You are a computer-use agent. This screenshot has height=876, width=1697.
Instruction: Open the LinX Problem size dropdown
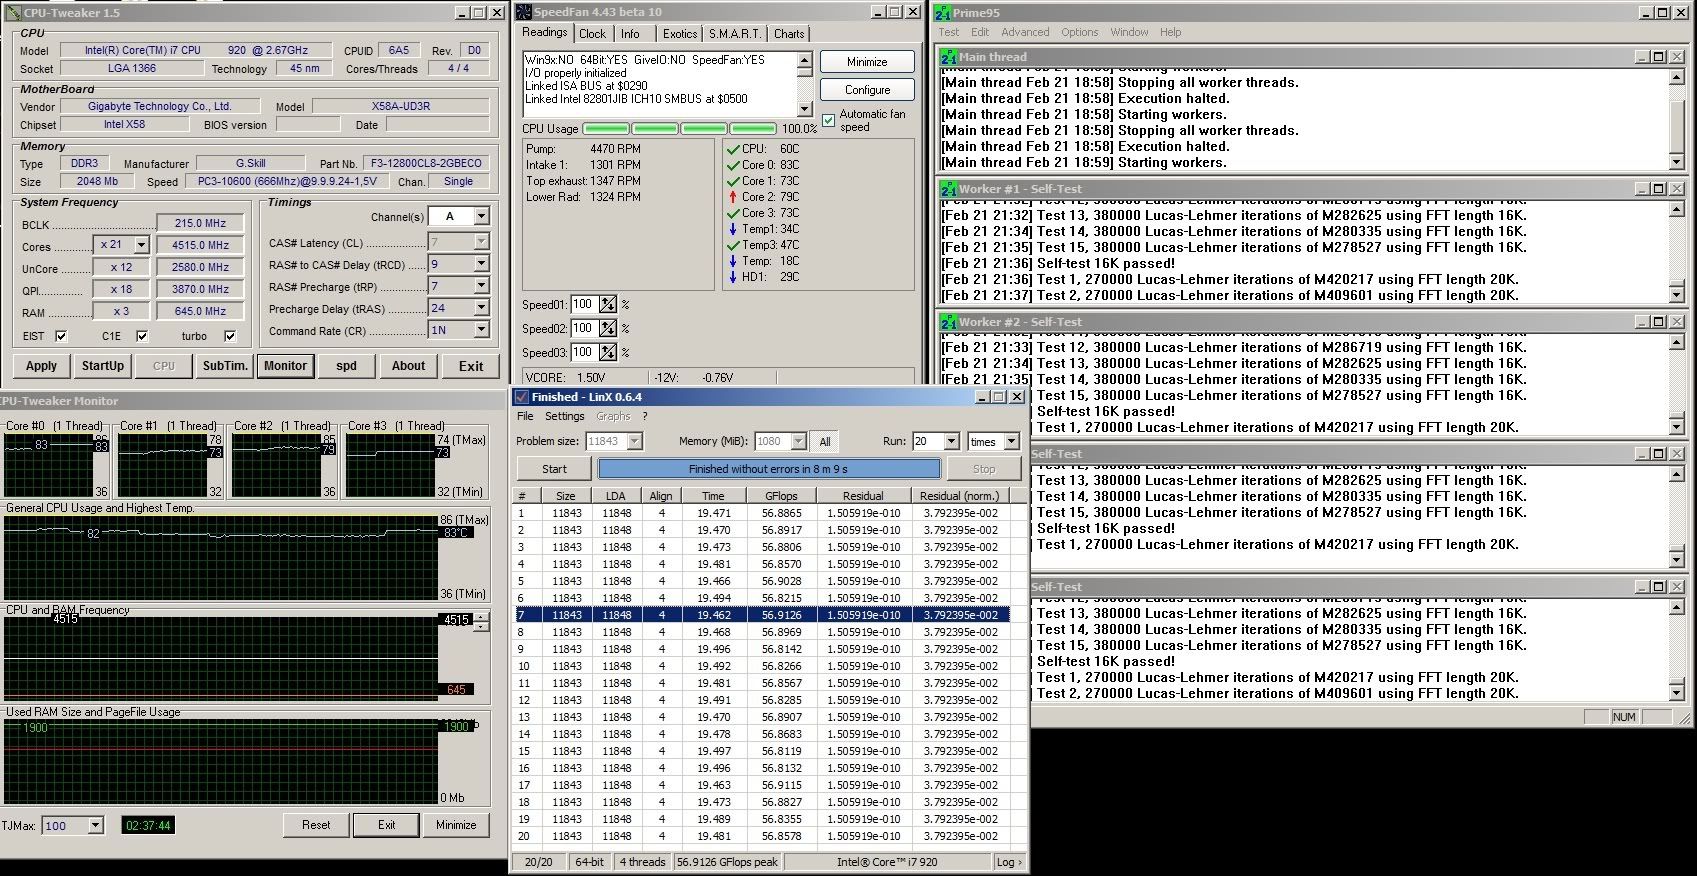[x=634, y=441]
